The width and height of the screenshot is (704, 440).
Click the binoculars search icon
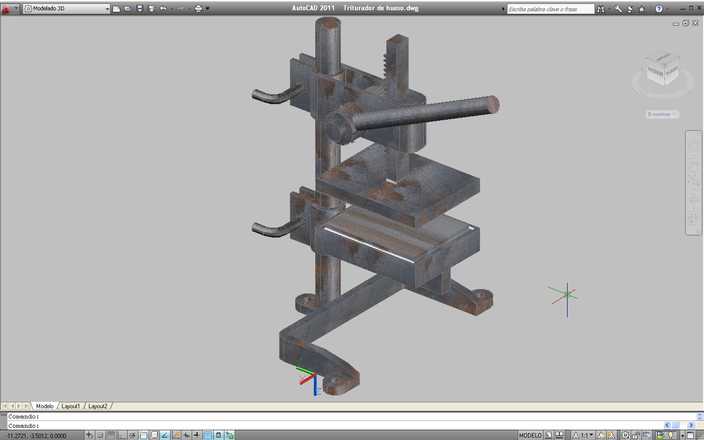coord(601,9)
